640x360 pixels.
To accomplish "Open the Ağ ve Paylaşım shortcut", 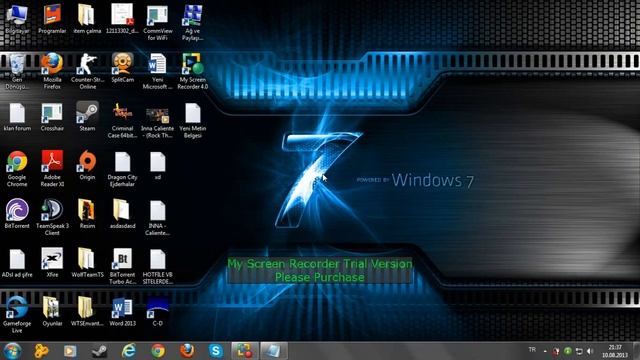I will 193,22.
